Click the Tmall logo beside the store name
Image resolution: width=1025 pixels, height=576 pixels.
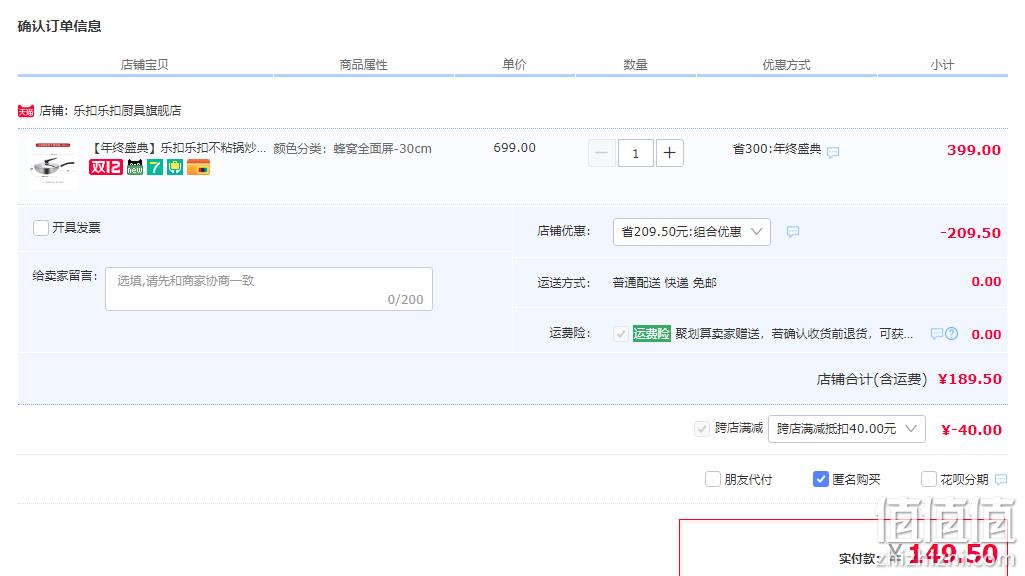pos(25,111)
